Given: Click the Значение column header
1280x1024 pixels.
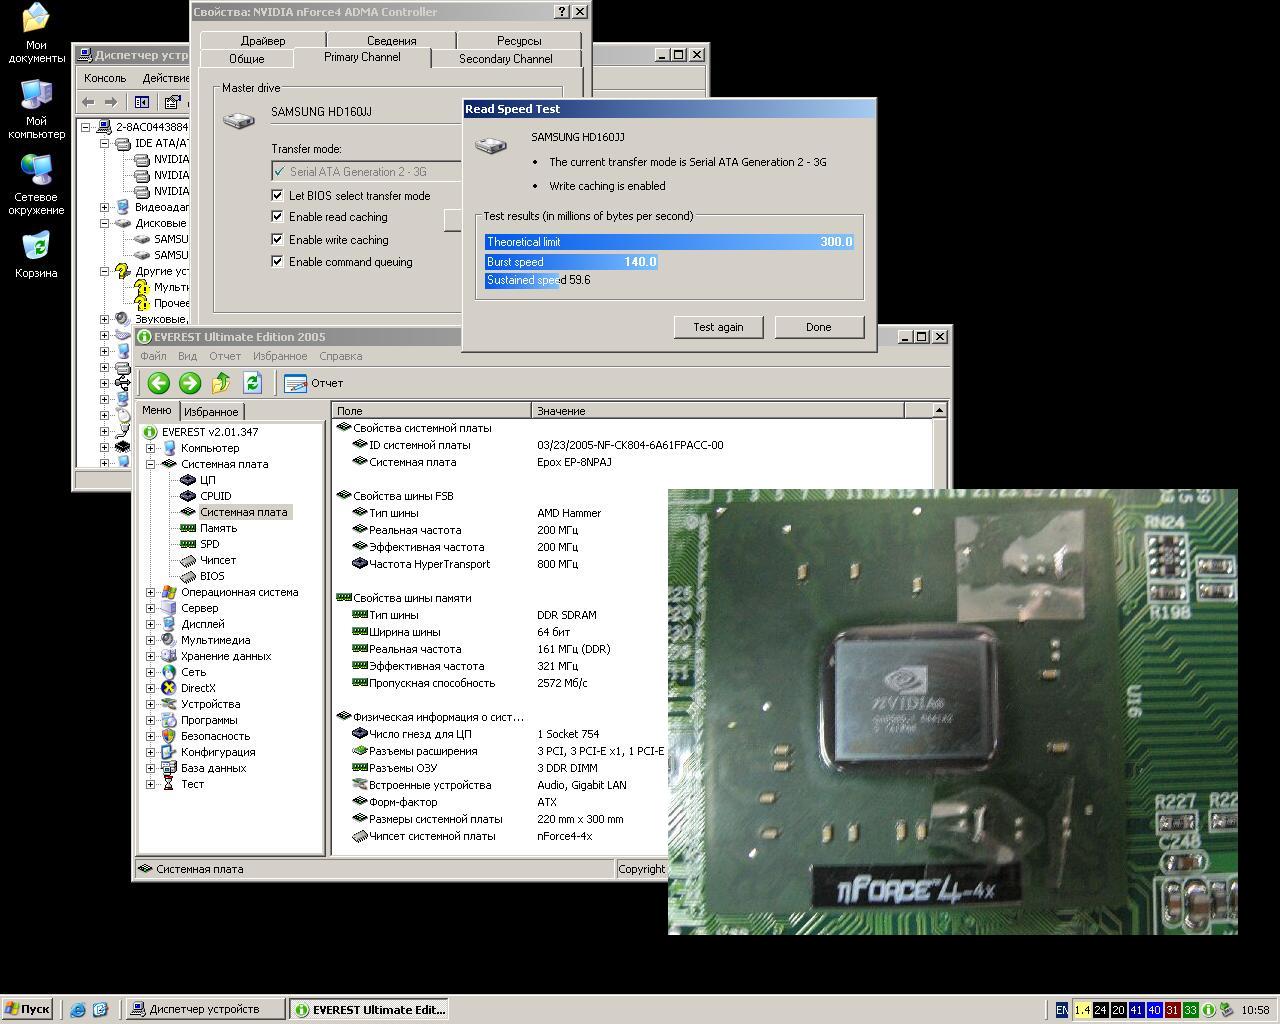Looking at the screenshot, I should [x=717, y=410].
